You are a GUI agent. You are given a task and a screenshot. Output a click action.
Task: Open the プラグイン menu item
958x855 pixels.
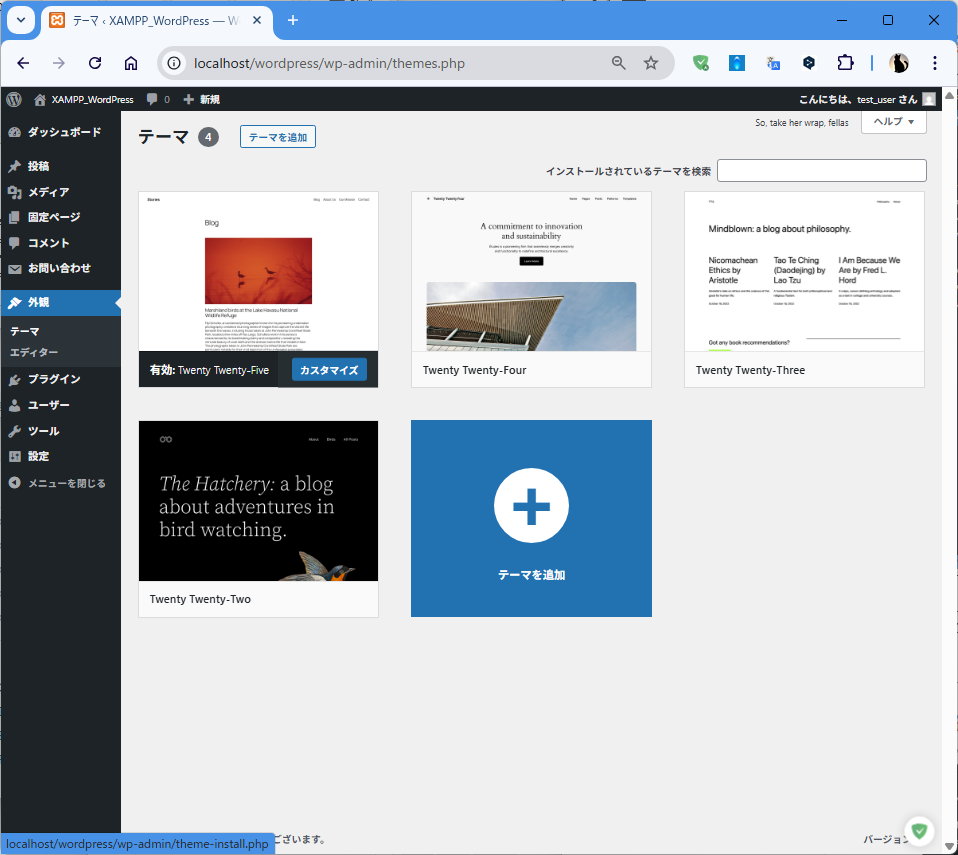tap(54, 379)
